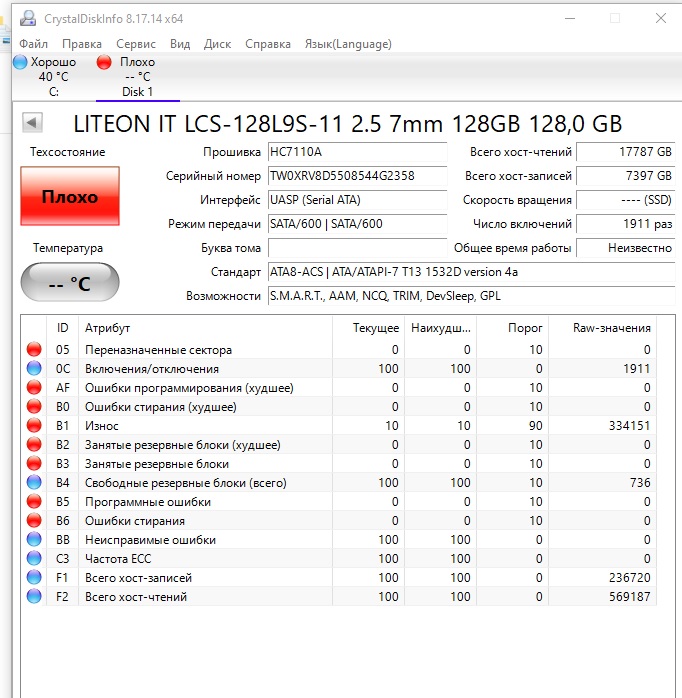Click the Режим передачи field SATA/600
682x698 pixels.
click(x=357, y=224)
